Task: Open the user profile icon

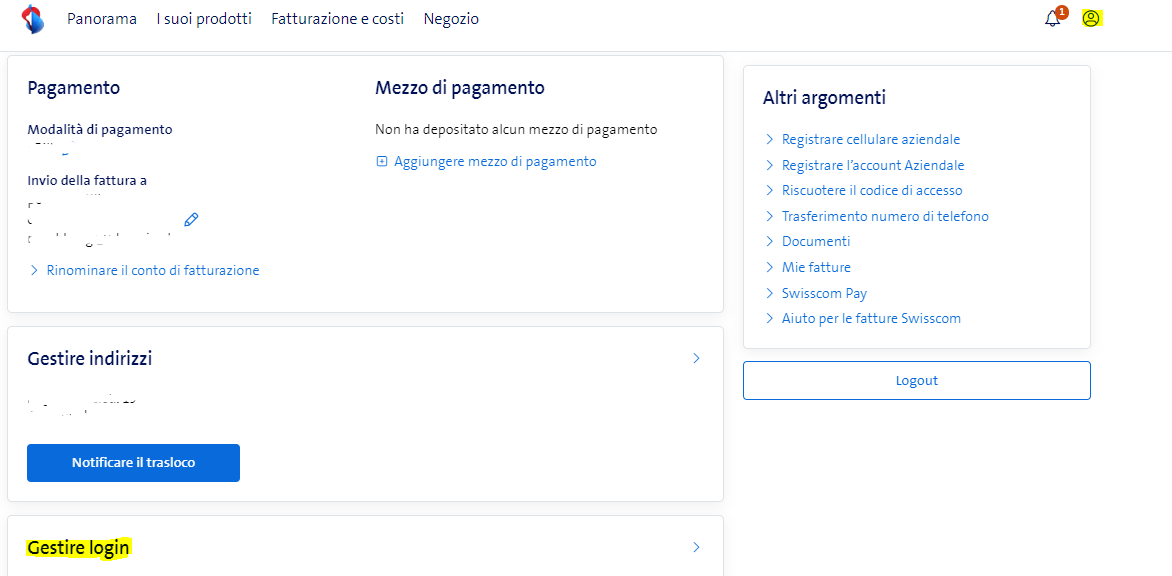Action: click(1091, 19)
